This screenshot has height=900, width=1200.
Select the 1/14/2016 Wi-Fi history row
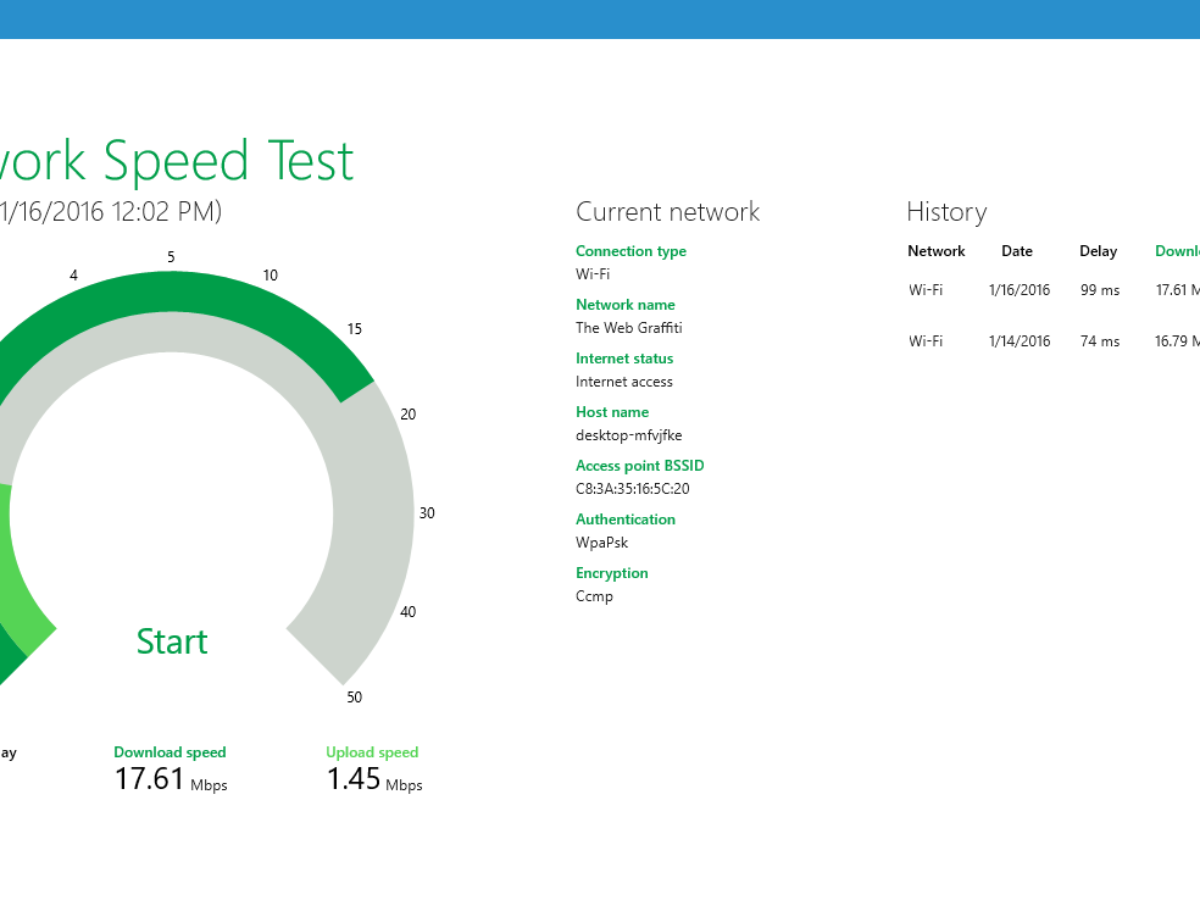point(1050,341)
